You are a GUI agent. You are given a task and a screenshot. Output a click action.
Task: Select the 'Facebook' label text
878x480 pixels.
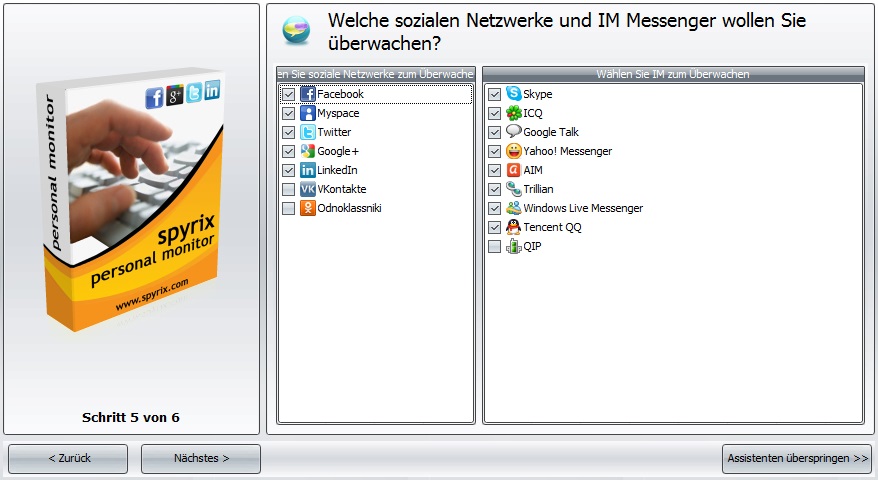pyautogui.click(x=340, y=94)
